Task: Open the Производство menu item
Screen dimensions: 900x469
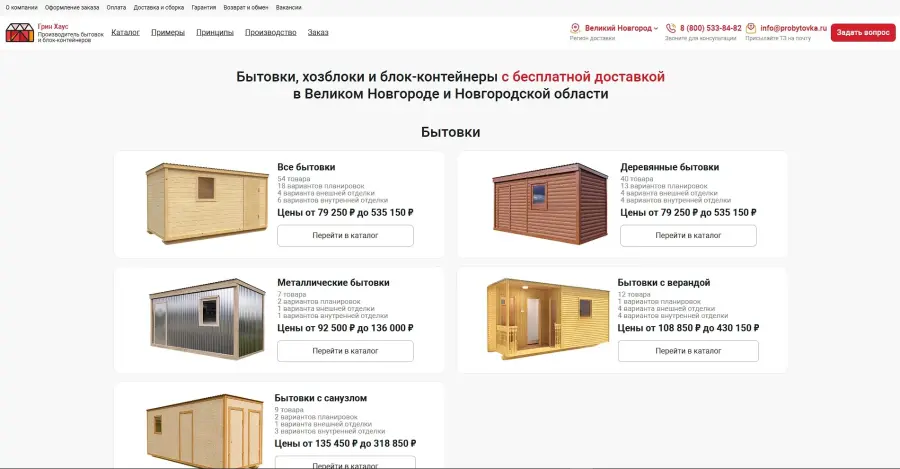Action: [270, 32]
